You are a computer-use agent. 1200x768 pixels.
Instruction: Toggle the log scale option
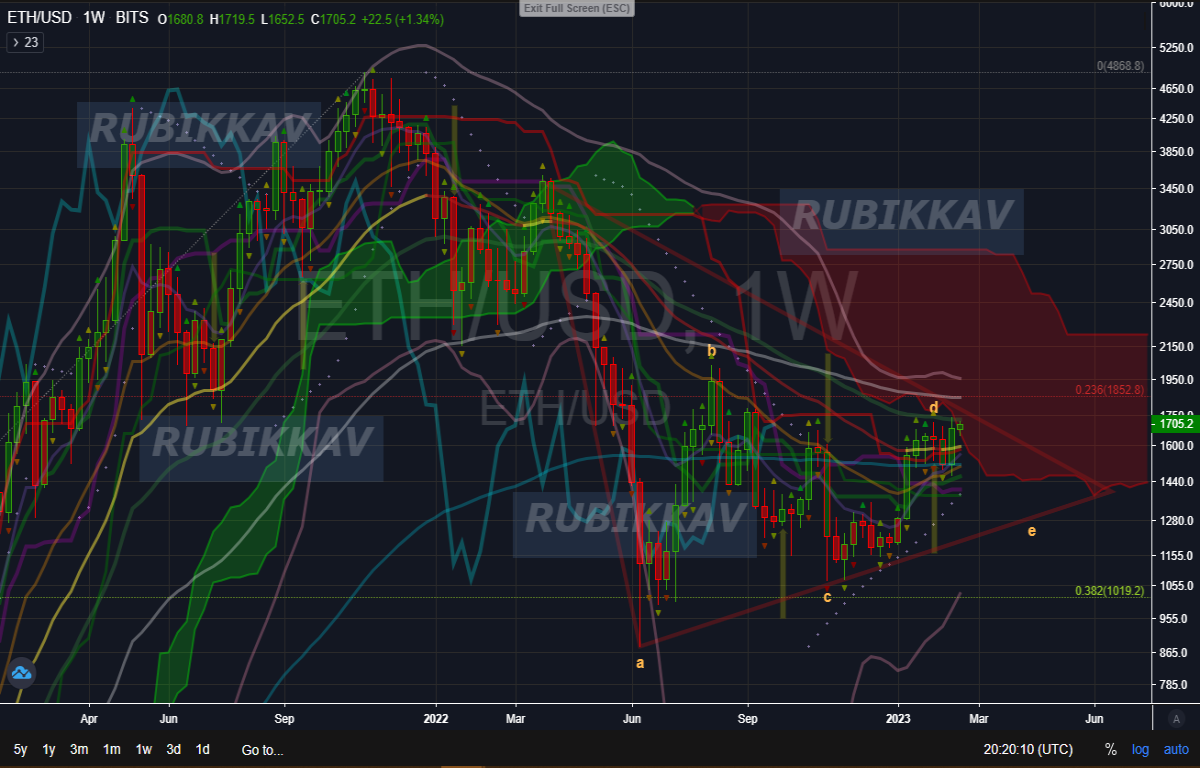[x=1140, y=749]
